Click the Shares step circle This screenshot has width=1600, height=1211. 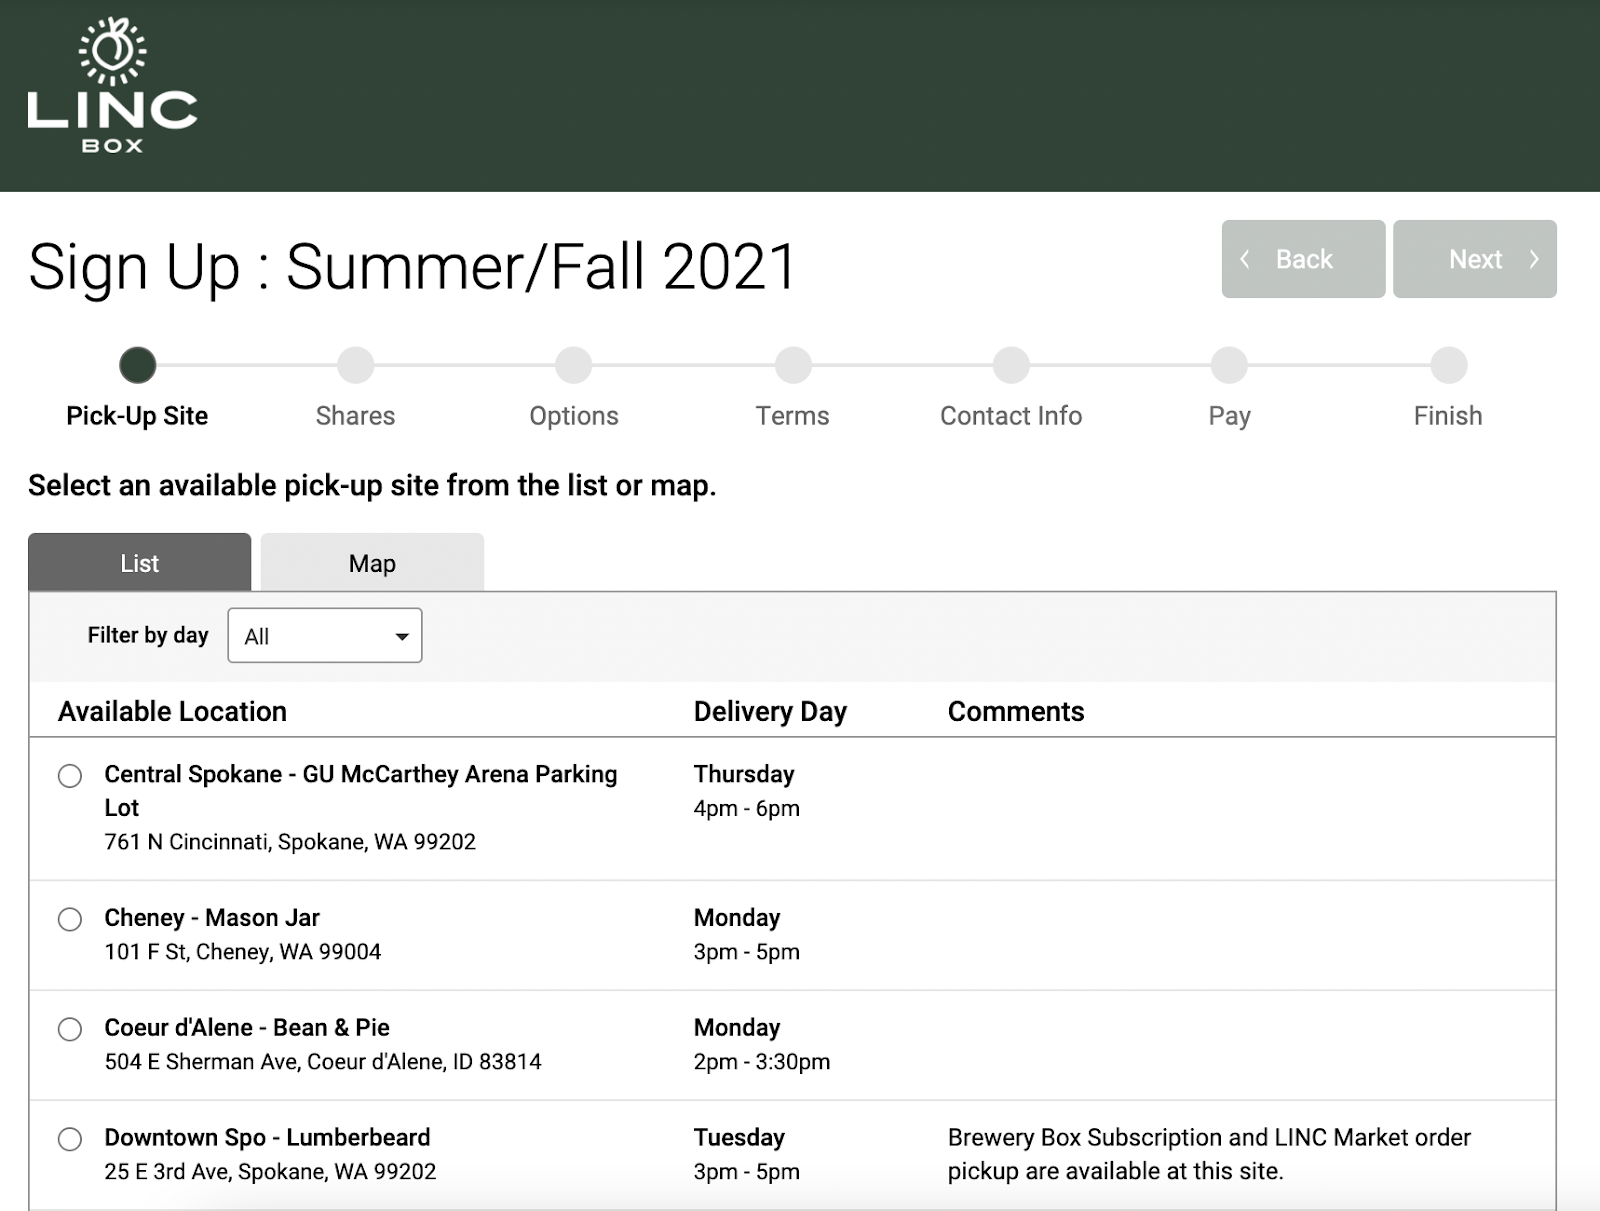click(355, 365)
